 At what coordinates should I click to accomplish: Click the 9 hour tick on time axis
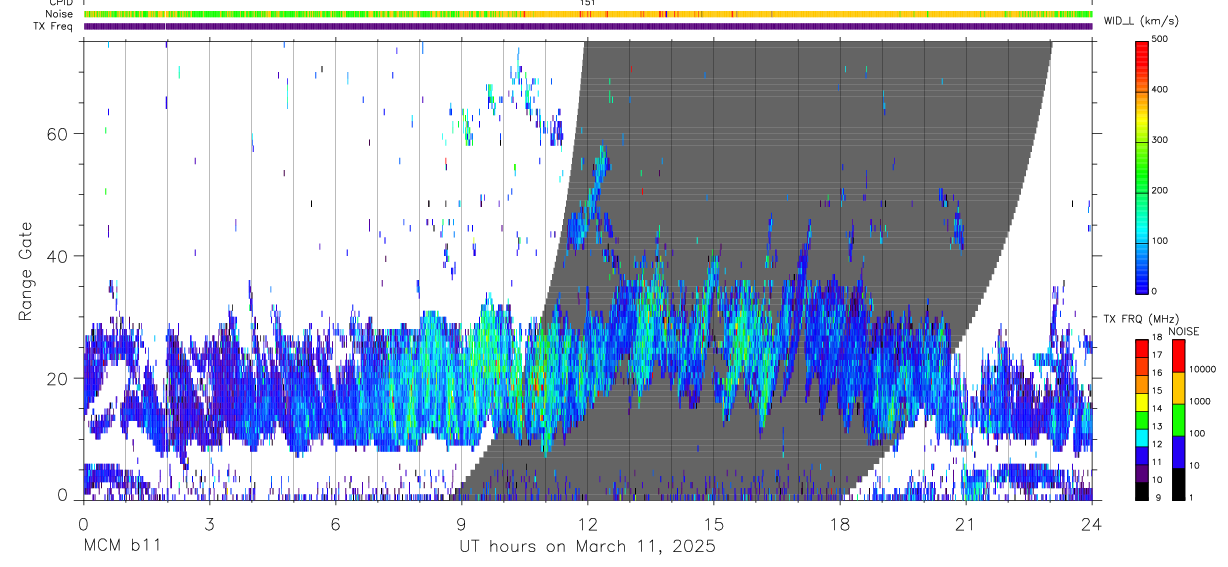tap(461, 523)
